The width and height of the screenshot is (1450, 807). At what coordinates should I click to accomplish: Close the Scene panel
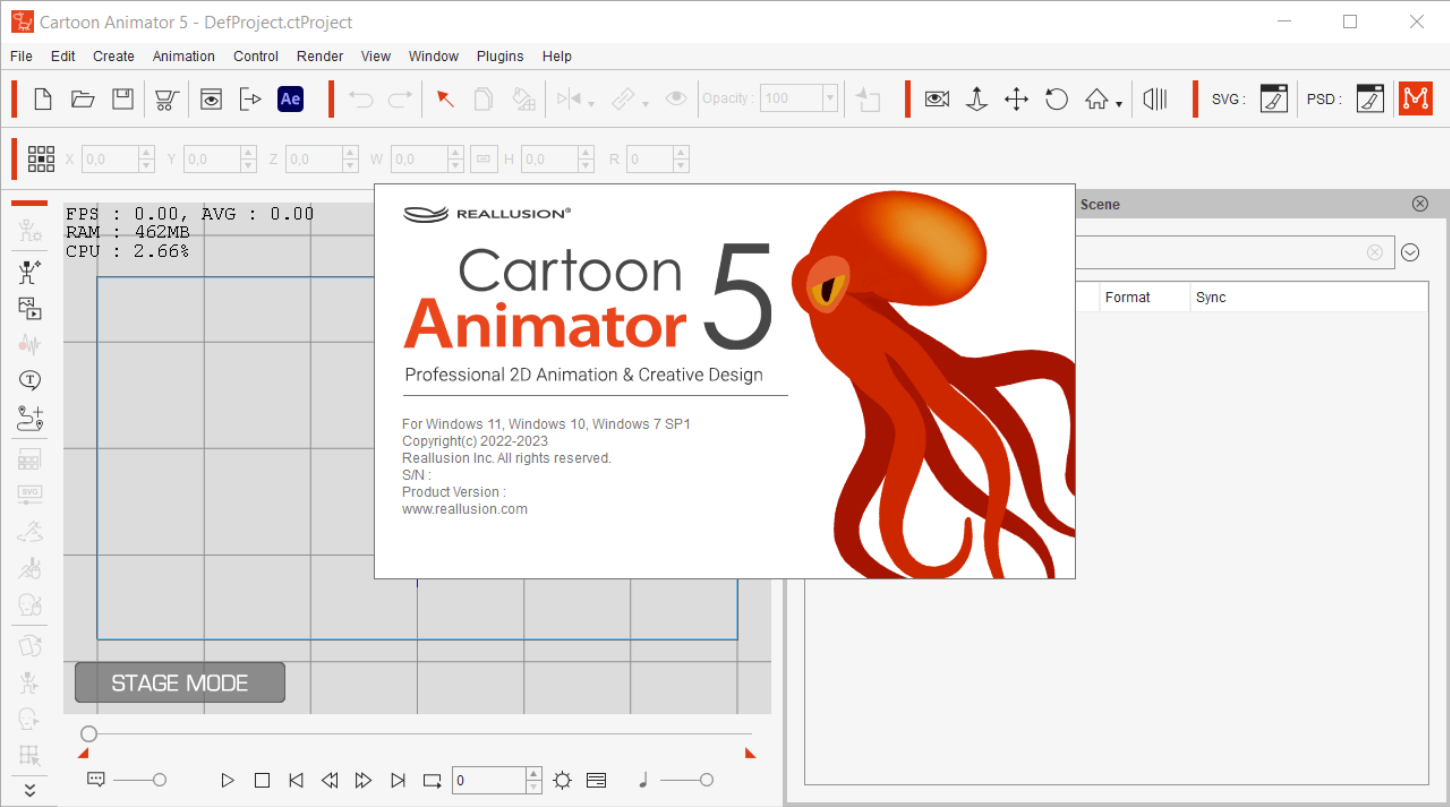(1420, 204)
